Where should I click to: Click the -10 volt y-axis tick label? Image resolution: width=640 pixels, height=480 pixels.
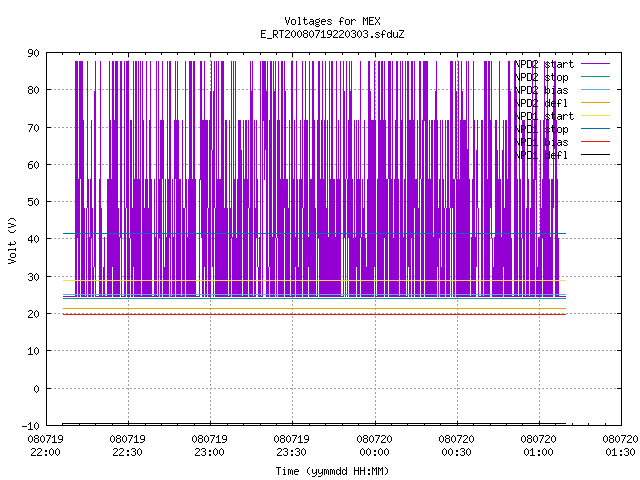click(x=31, y=426)
